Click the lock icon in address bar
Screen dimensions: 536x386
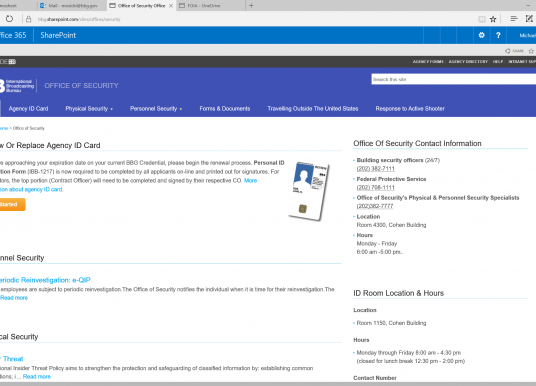click(29, 19)
